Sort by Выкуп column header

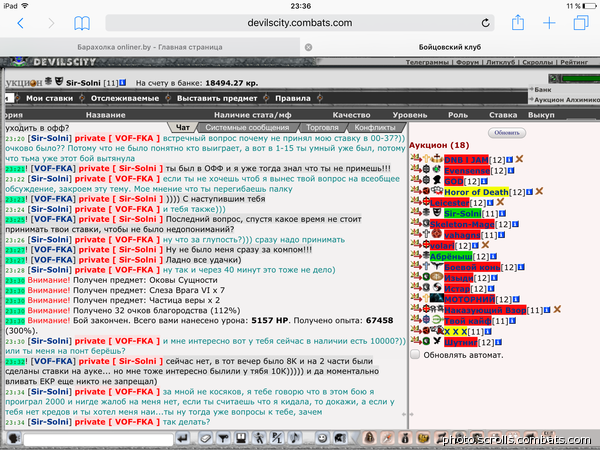541,115
